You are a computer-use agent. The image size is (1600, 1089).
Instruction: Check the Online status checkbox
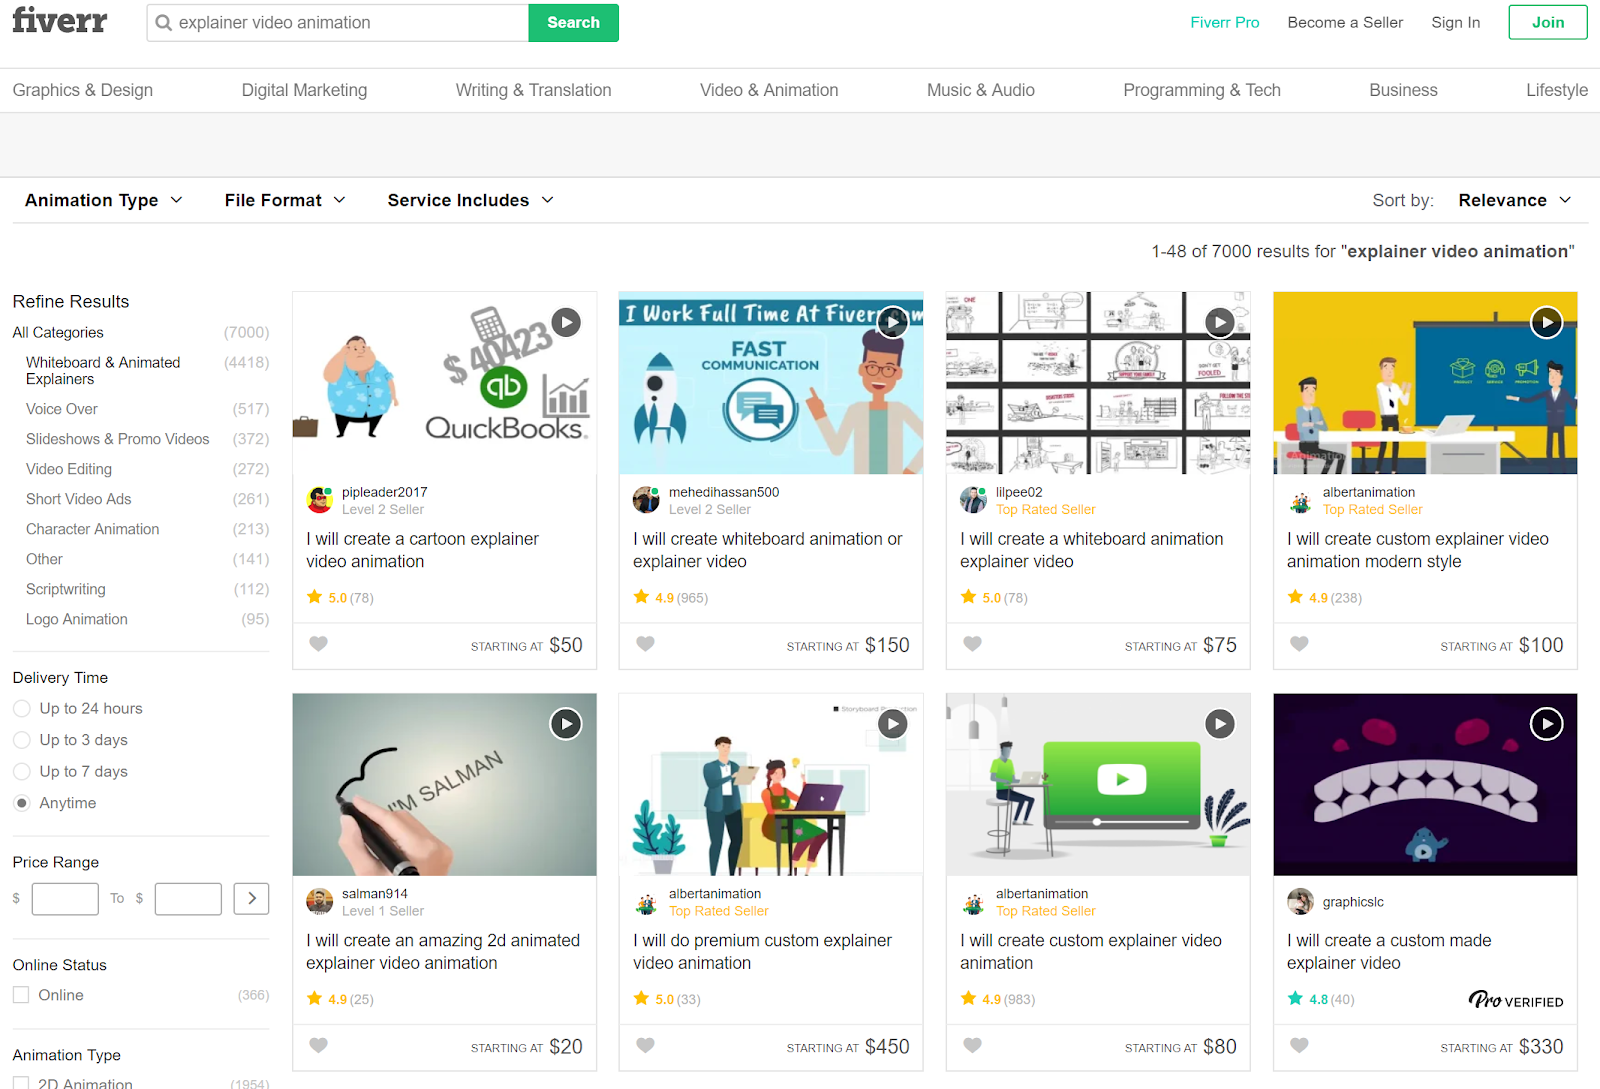click(21, 995)
